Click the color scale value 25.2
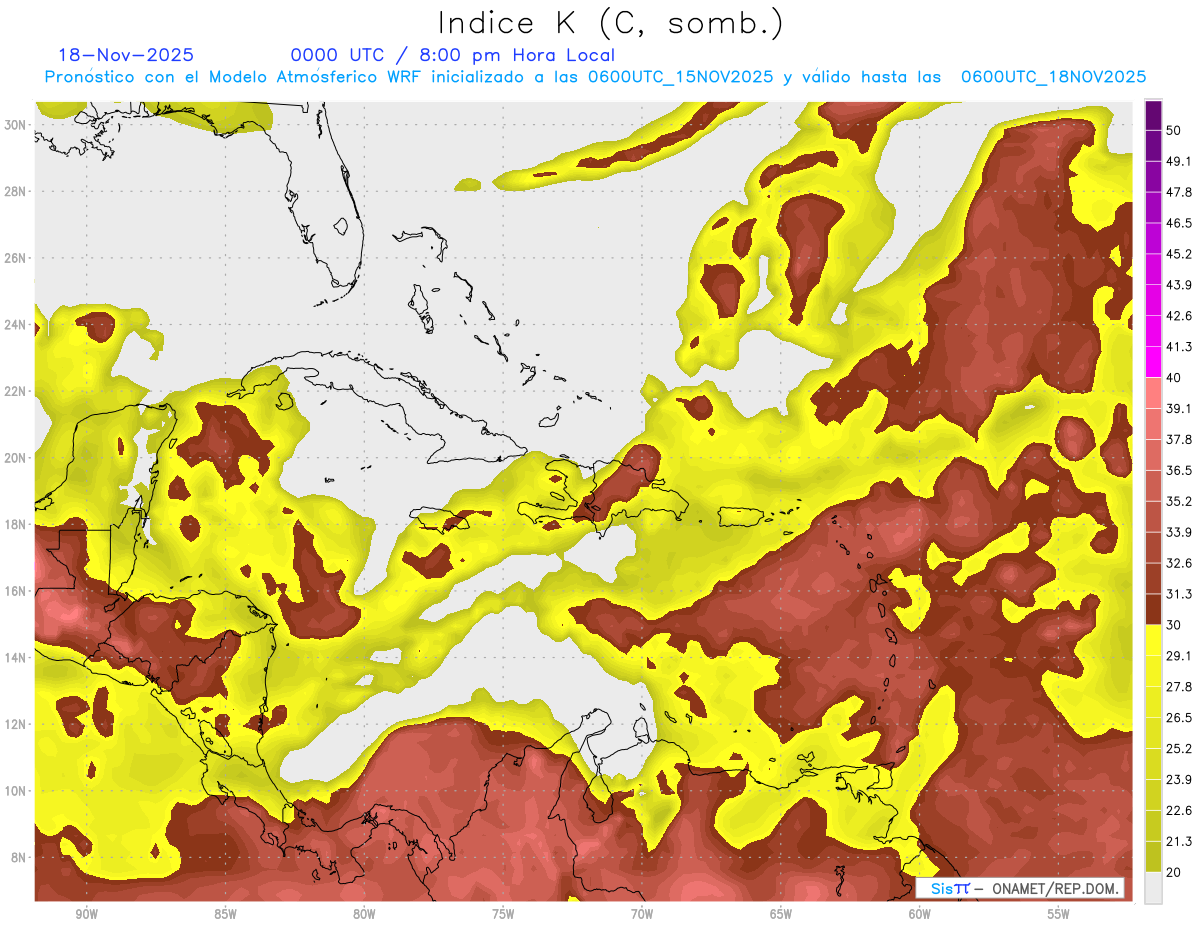1200x927 pixels. tap(1178, 748)
